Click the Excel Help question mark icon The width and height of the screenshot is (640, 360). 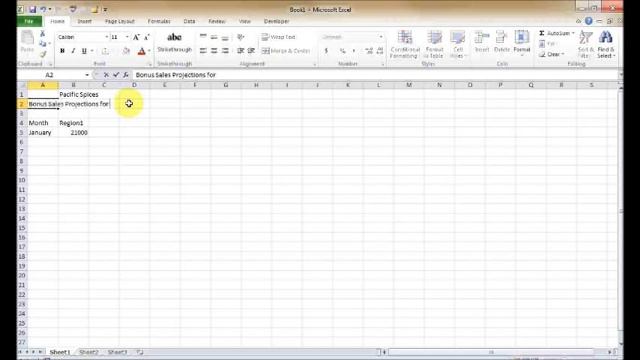[x=589, y=21]
